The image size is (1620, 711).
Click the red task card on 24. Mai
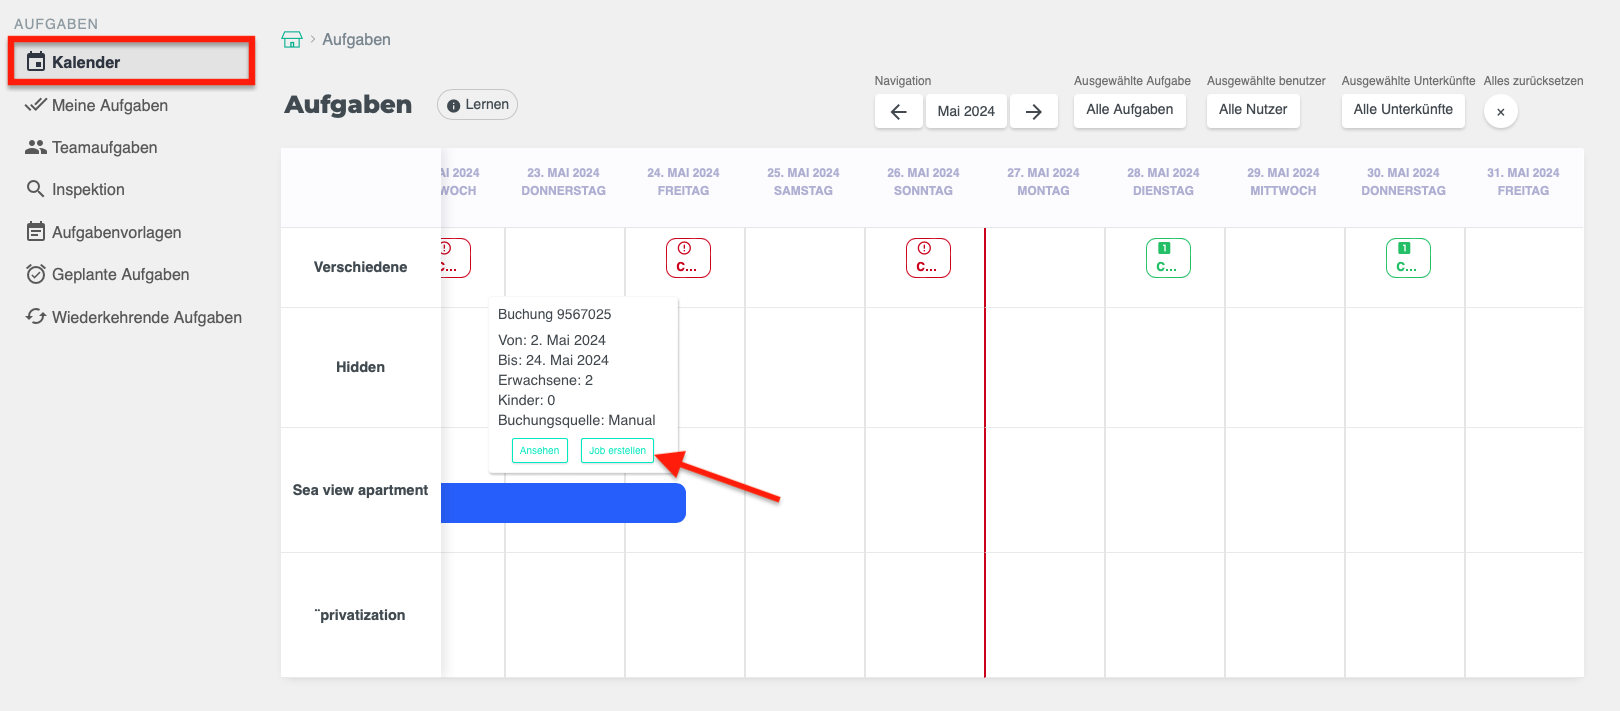pyautogui.click(x=688, y=258)
